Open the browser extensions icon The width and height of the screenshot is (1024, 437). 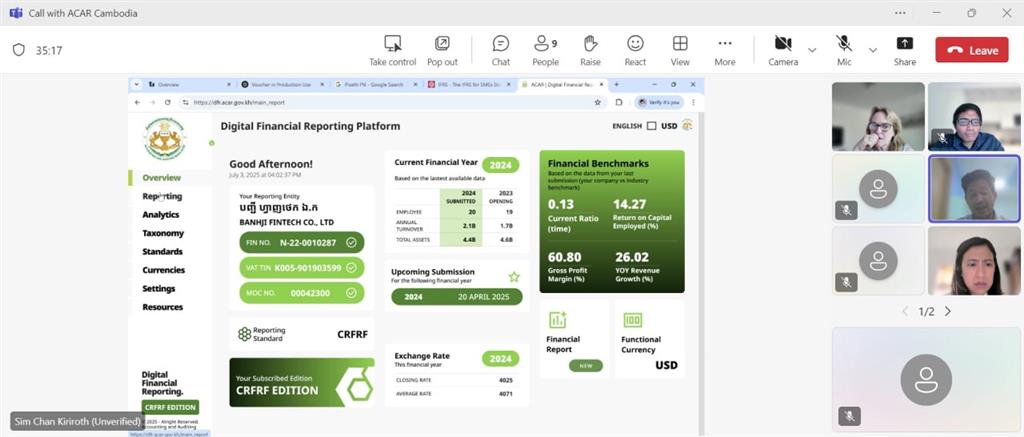pyautogui.click(x=619, y=103)
